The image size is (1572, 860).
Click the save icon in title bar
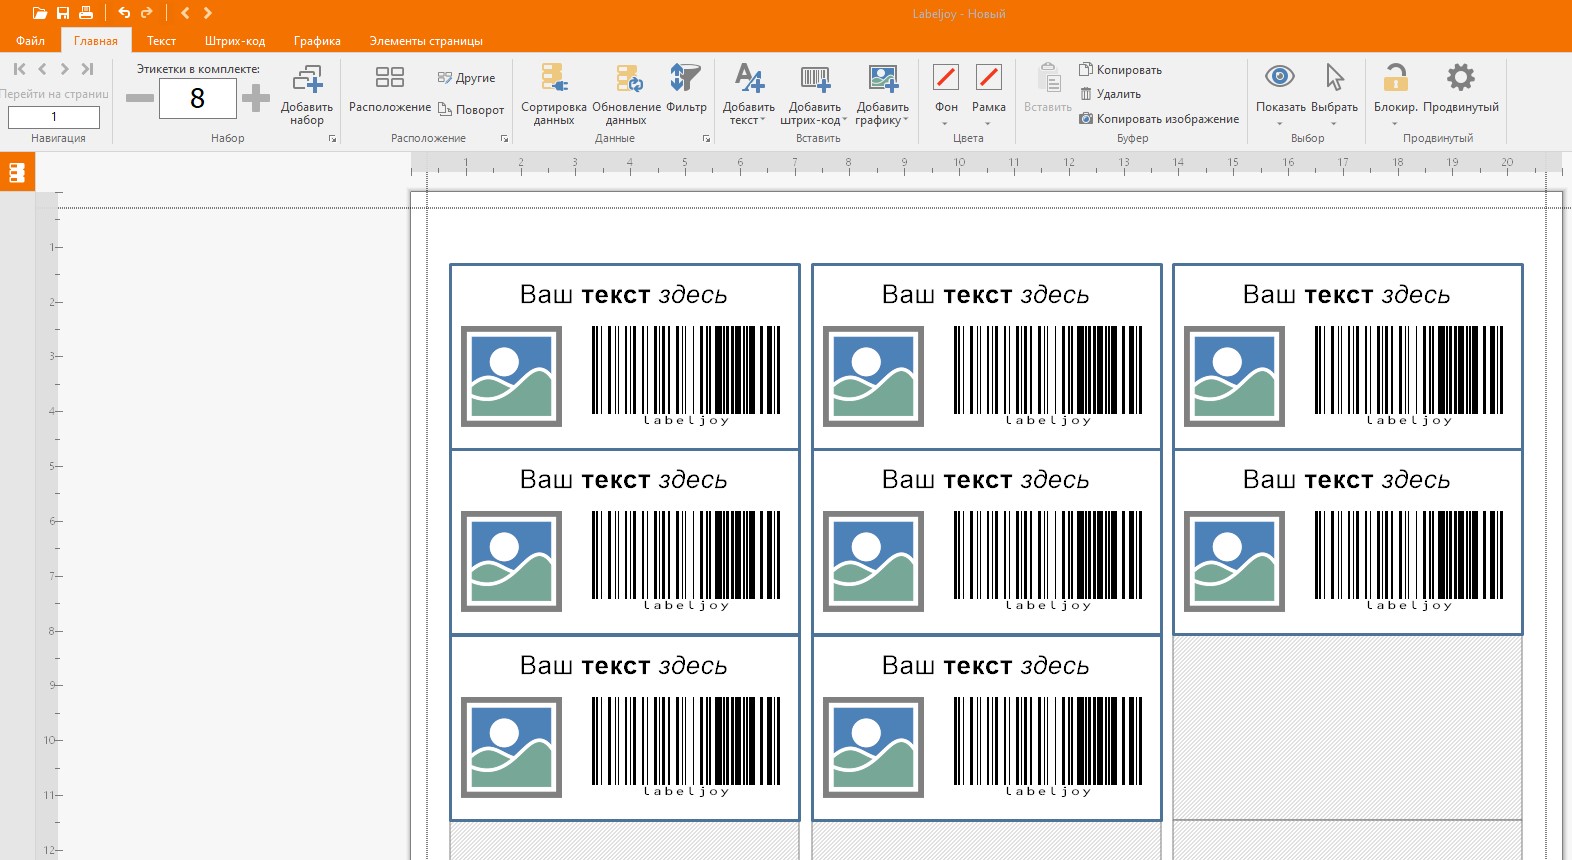[x=63, y=13]
